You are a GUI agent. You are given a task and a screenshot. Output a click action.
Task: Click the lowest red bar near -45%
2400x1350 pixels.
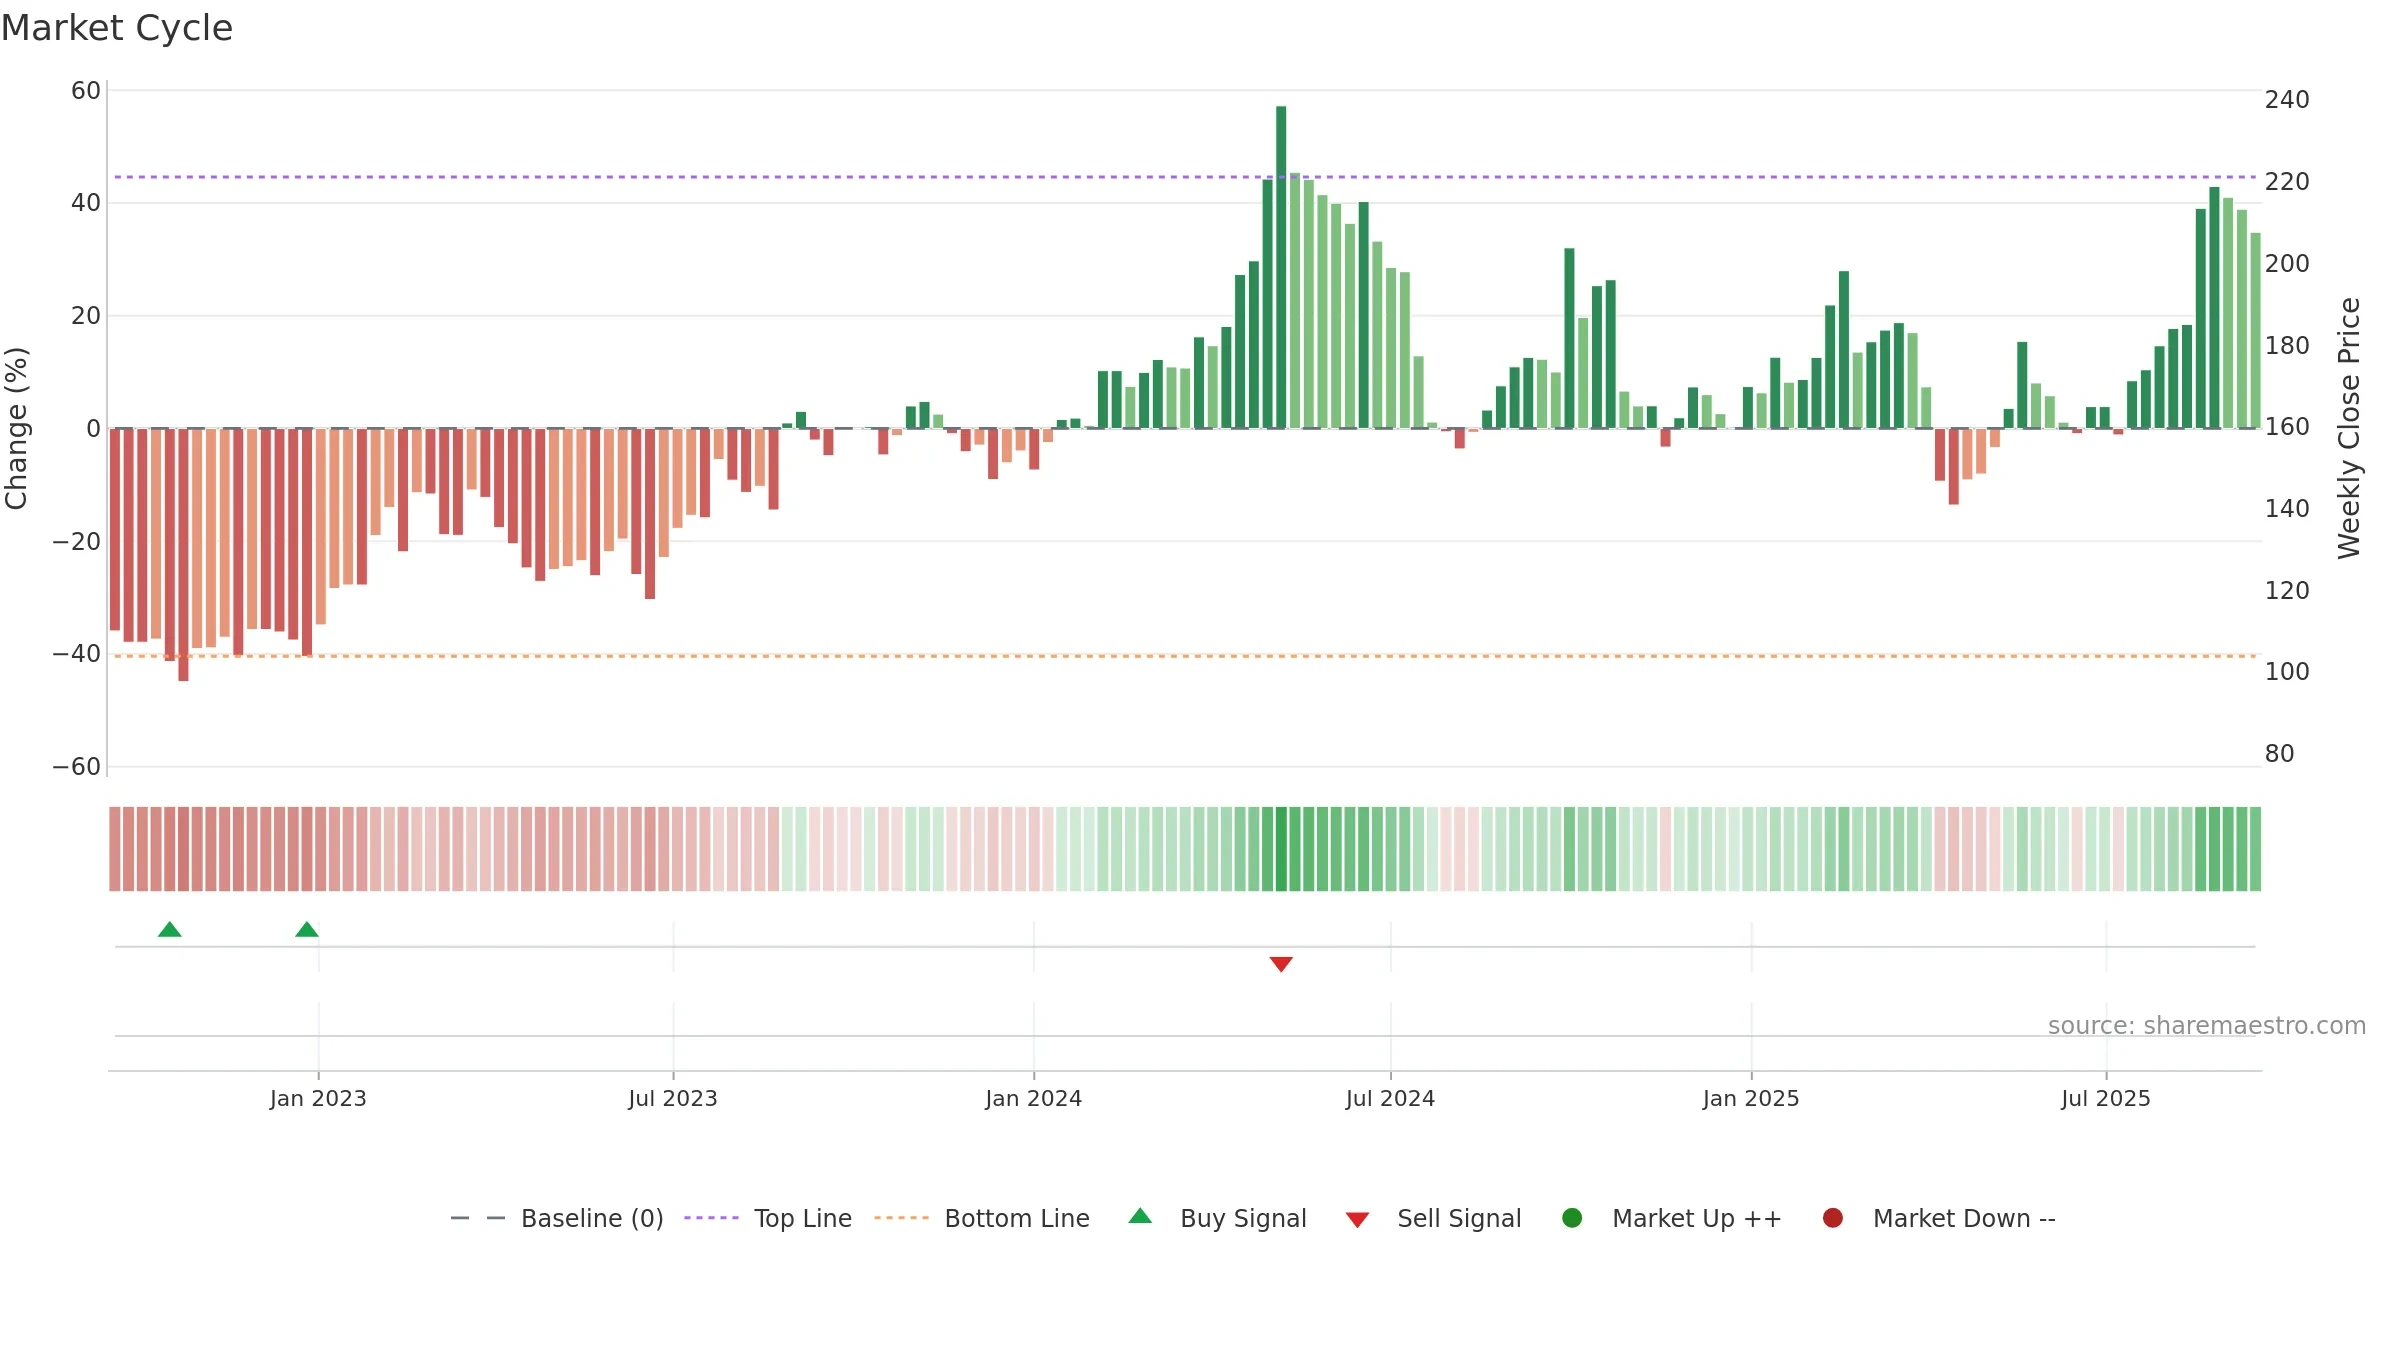[184, 555]
